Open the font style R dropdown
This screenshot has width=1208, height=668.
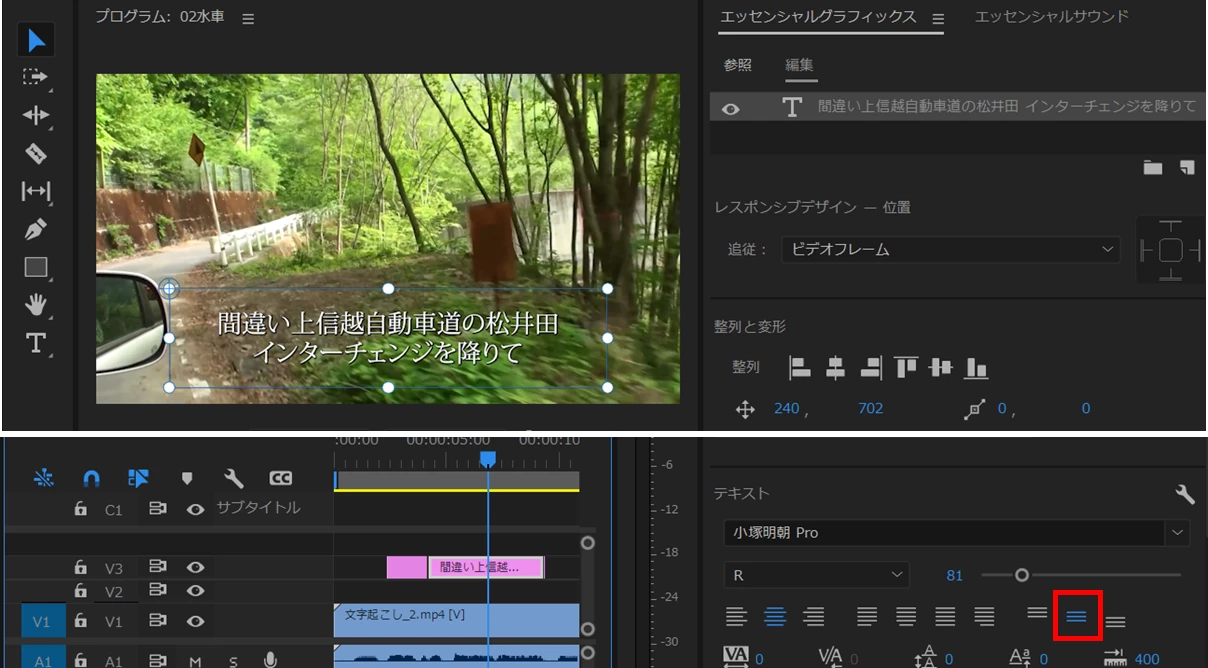(x=816, y=575)
